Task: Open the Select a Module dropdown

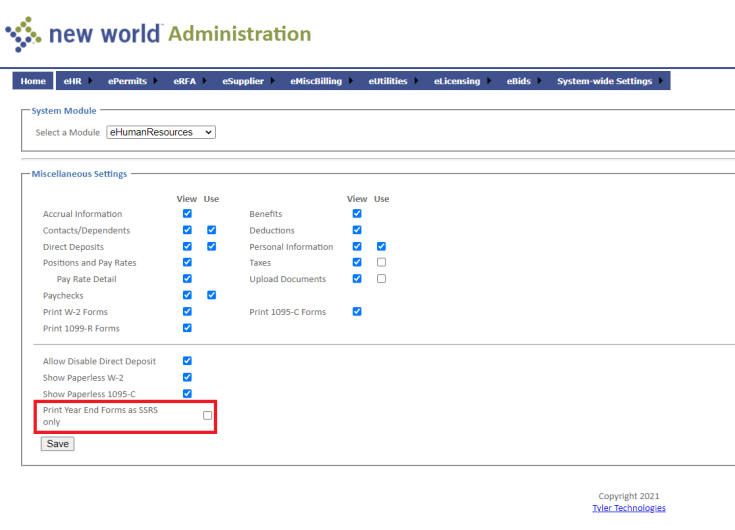Action: click(x=161, y=132)
